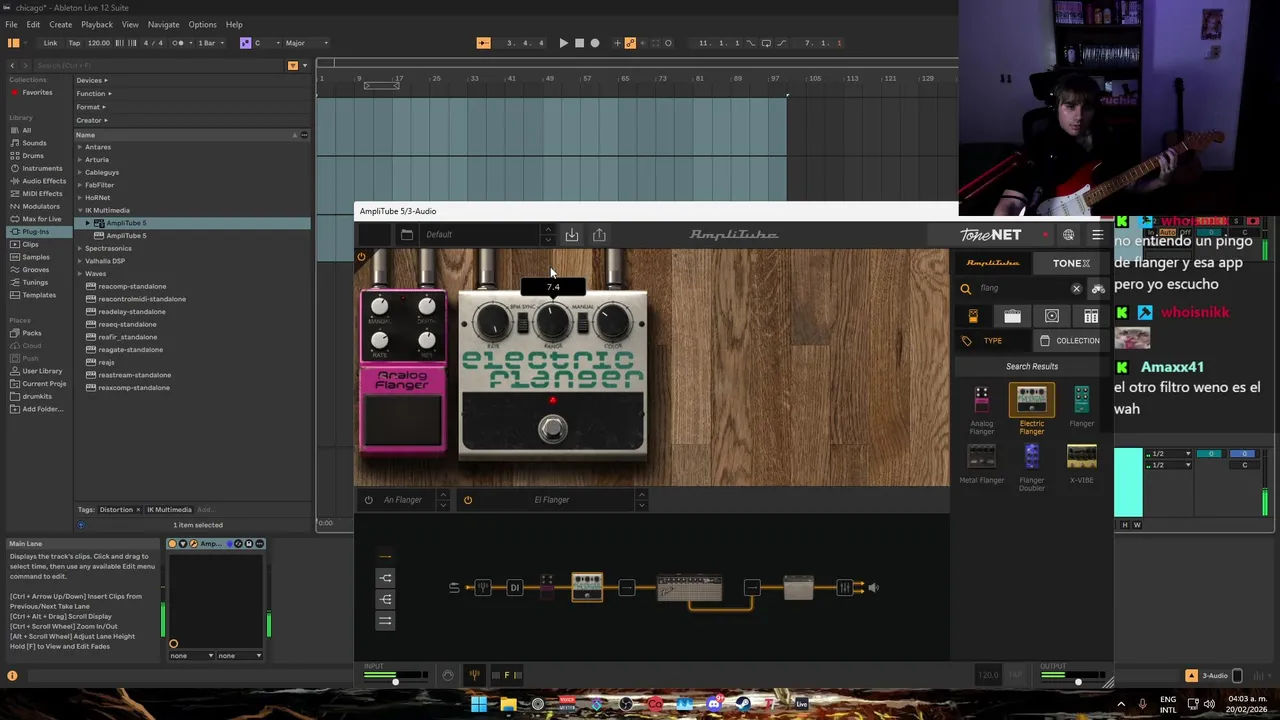Select Drums in the browser library
Screen dimensions: 1280x720
[x=33, y=156]
